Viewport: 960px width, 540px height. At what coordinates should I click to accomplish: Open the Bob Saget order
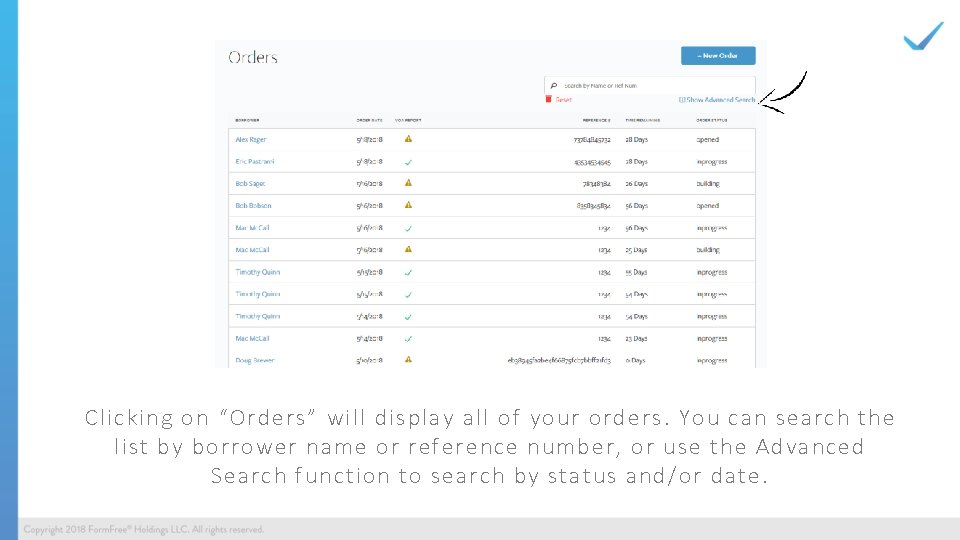click(250, 184)
